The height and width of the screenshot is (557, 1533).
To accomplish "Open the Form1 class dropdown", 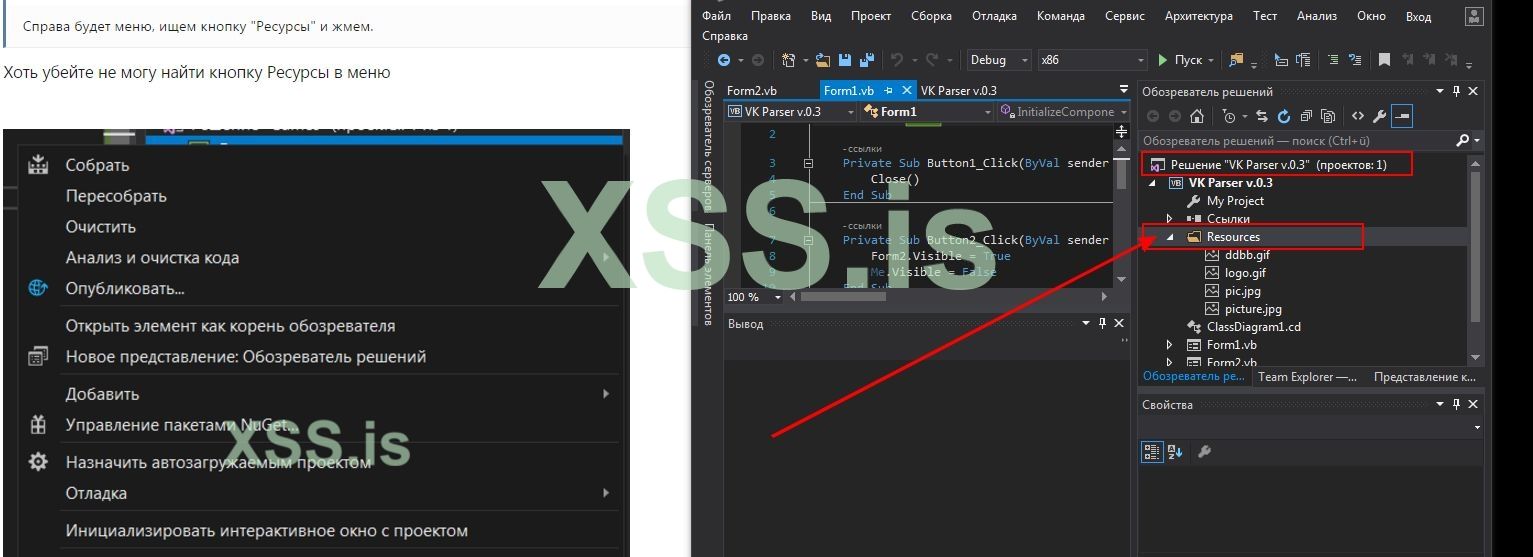I will pyautogui.click(x=926, y=112).
